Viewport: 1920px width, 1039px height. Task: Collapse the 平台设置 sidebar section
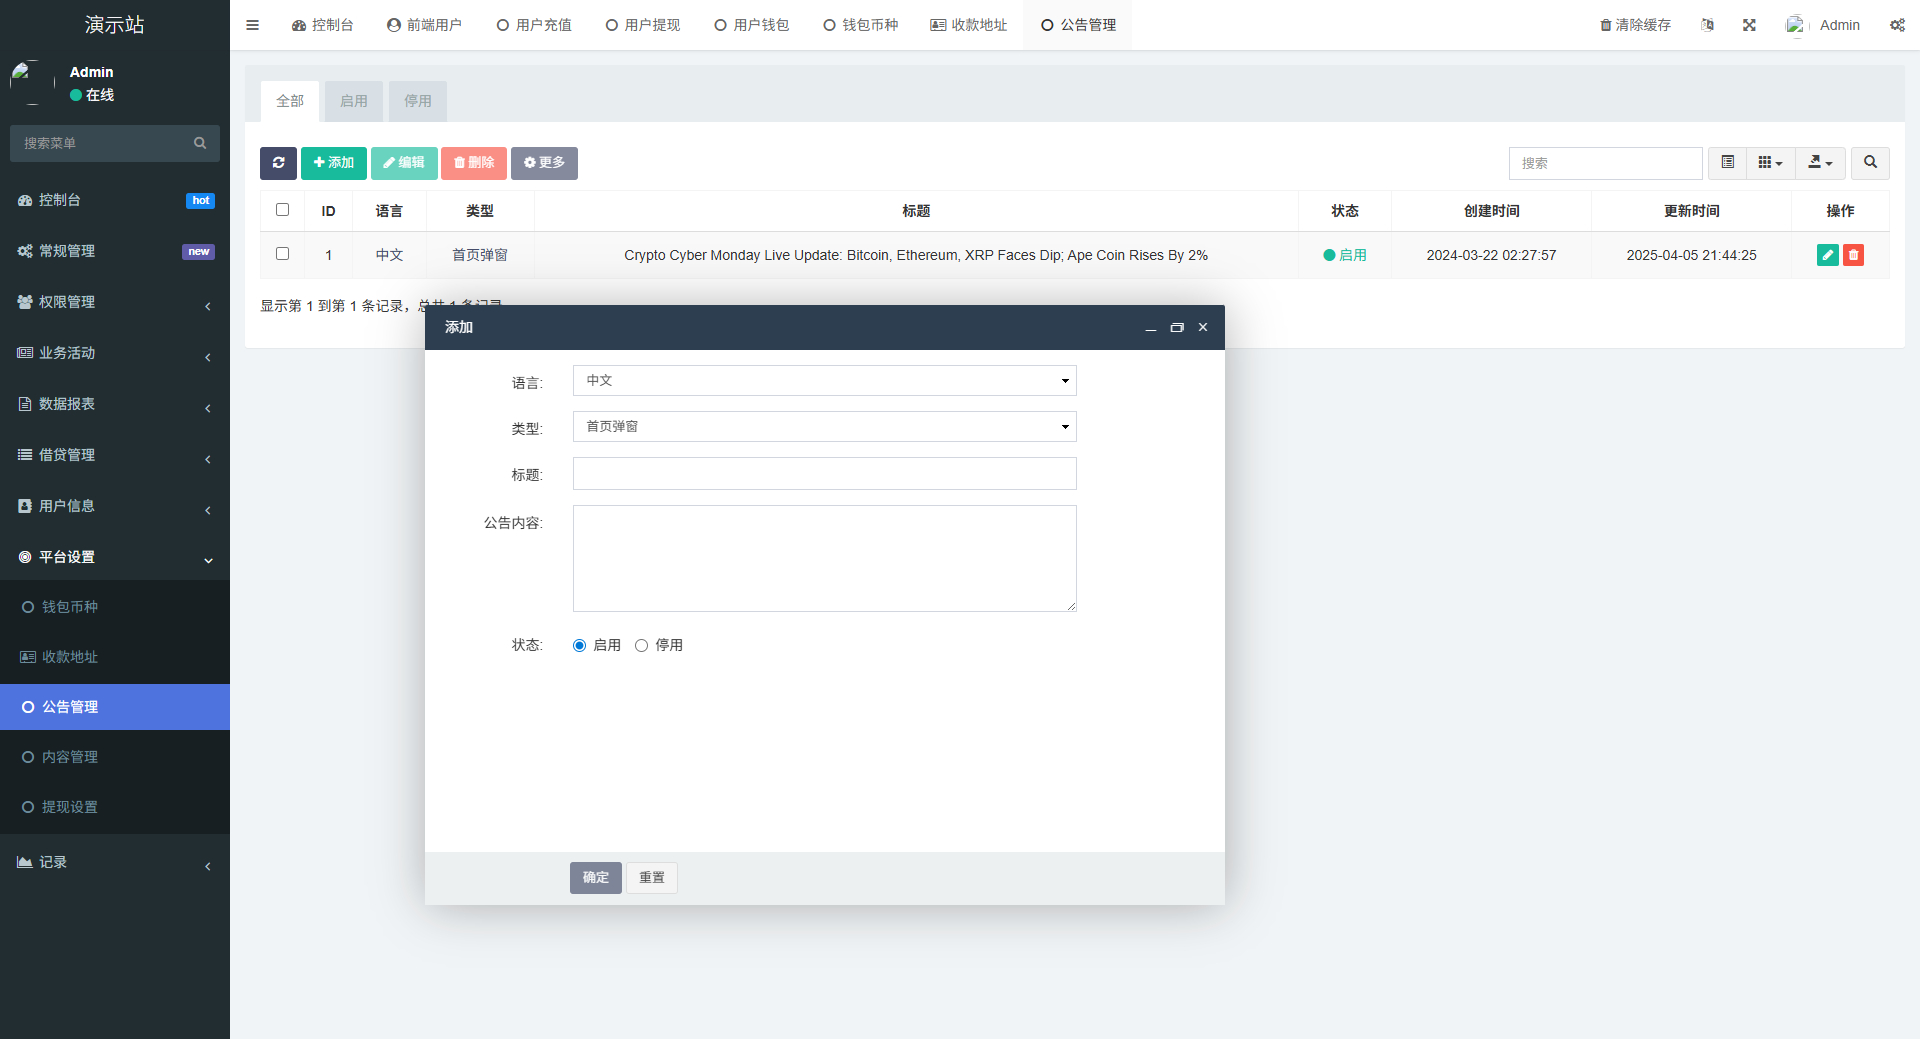[115, 557]
